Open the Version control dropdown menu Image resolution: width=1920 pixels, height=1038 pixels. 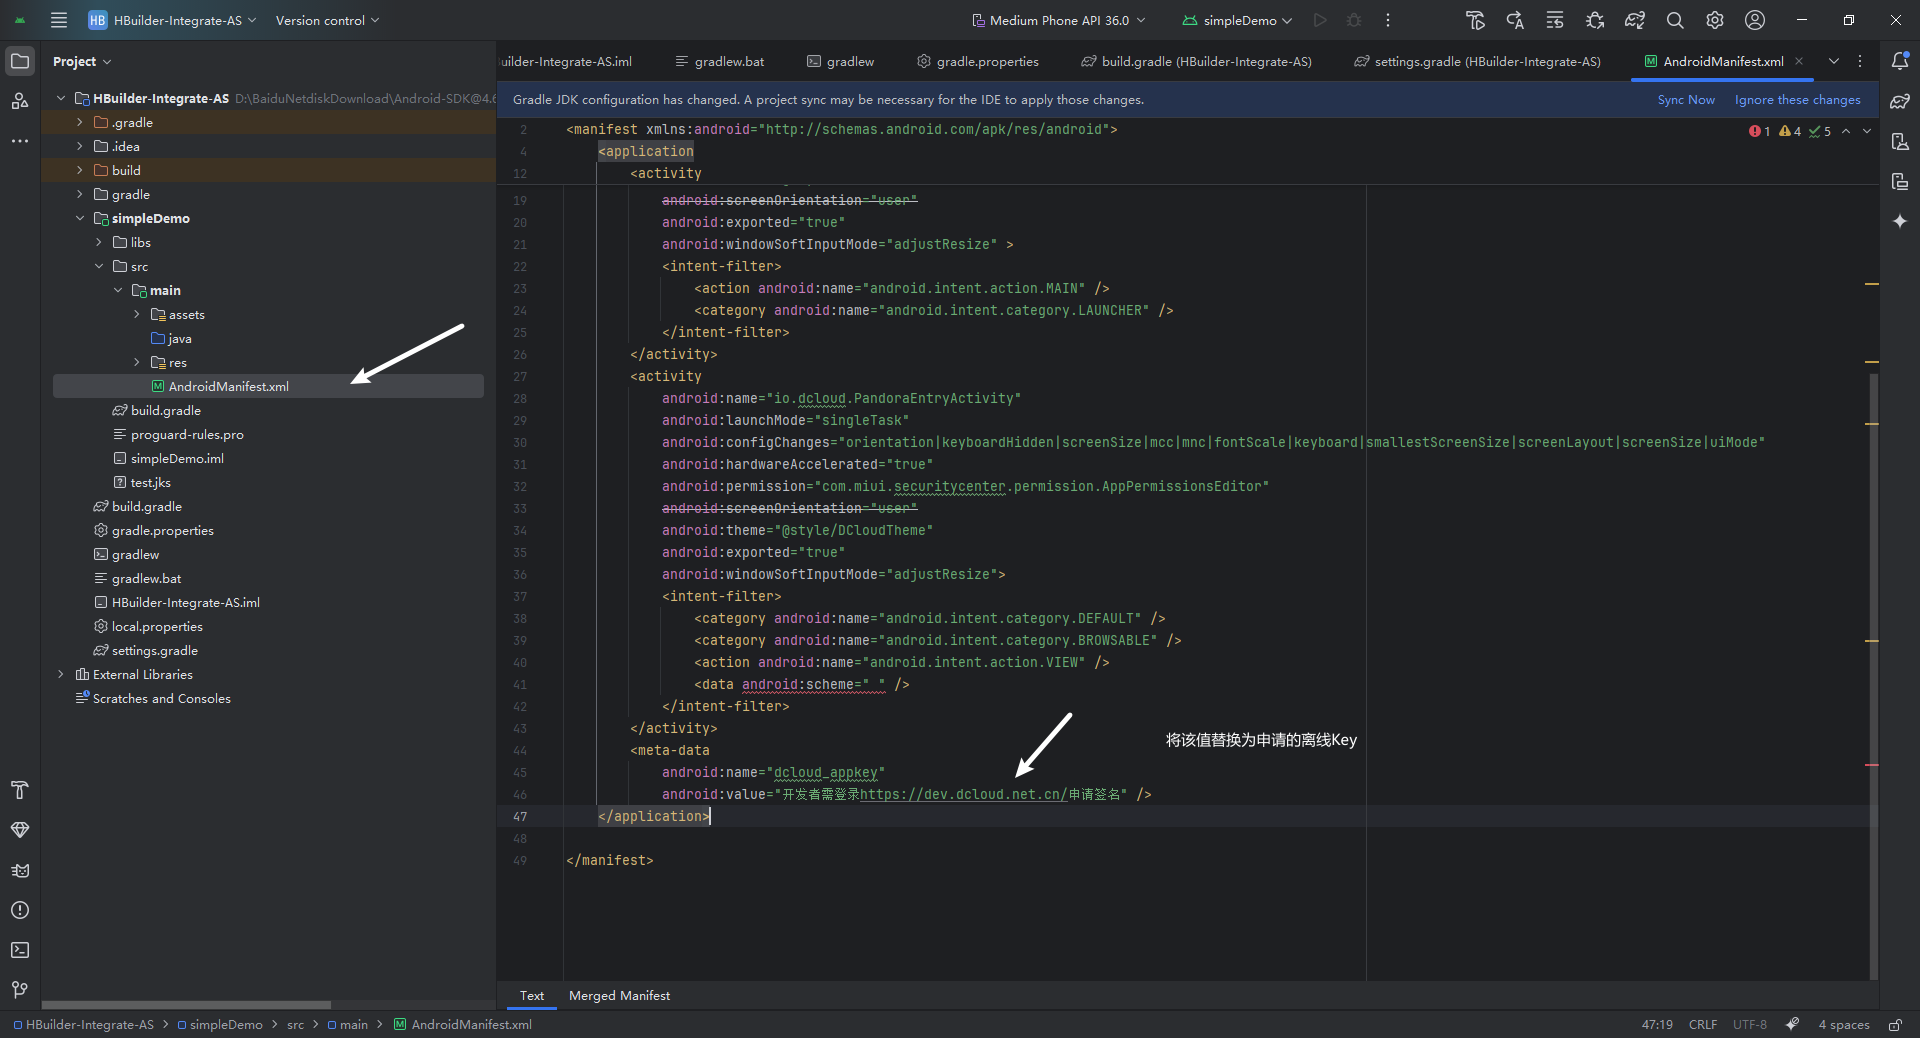click(327, 20)
